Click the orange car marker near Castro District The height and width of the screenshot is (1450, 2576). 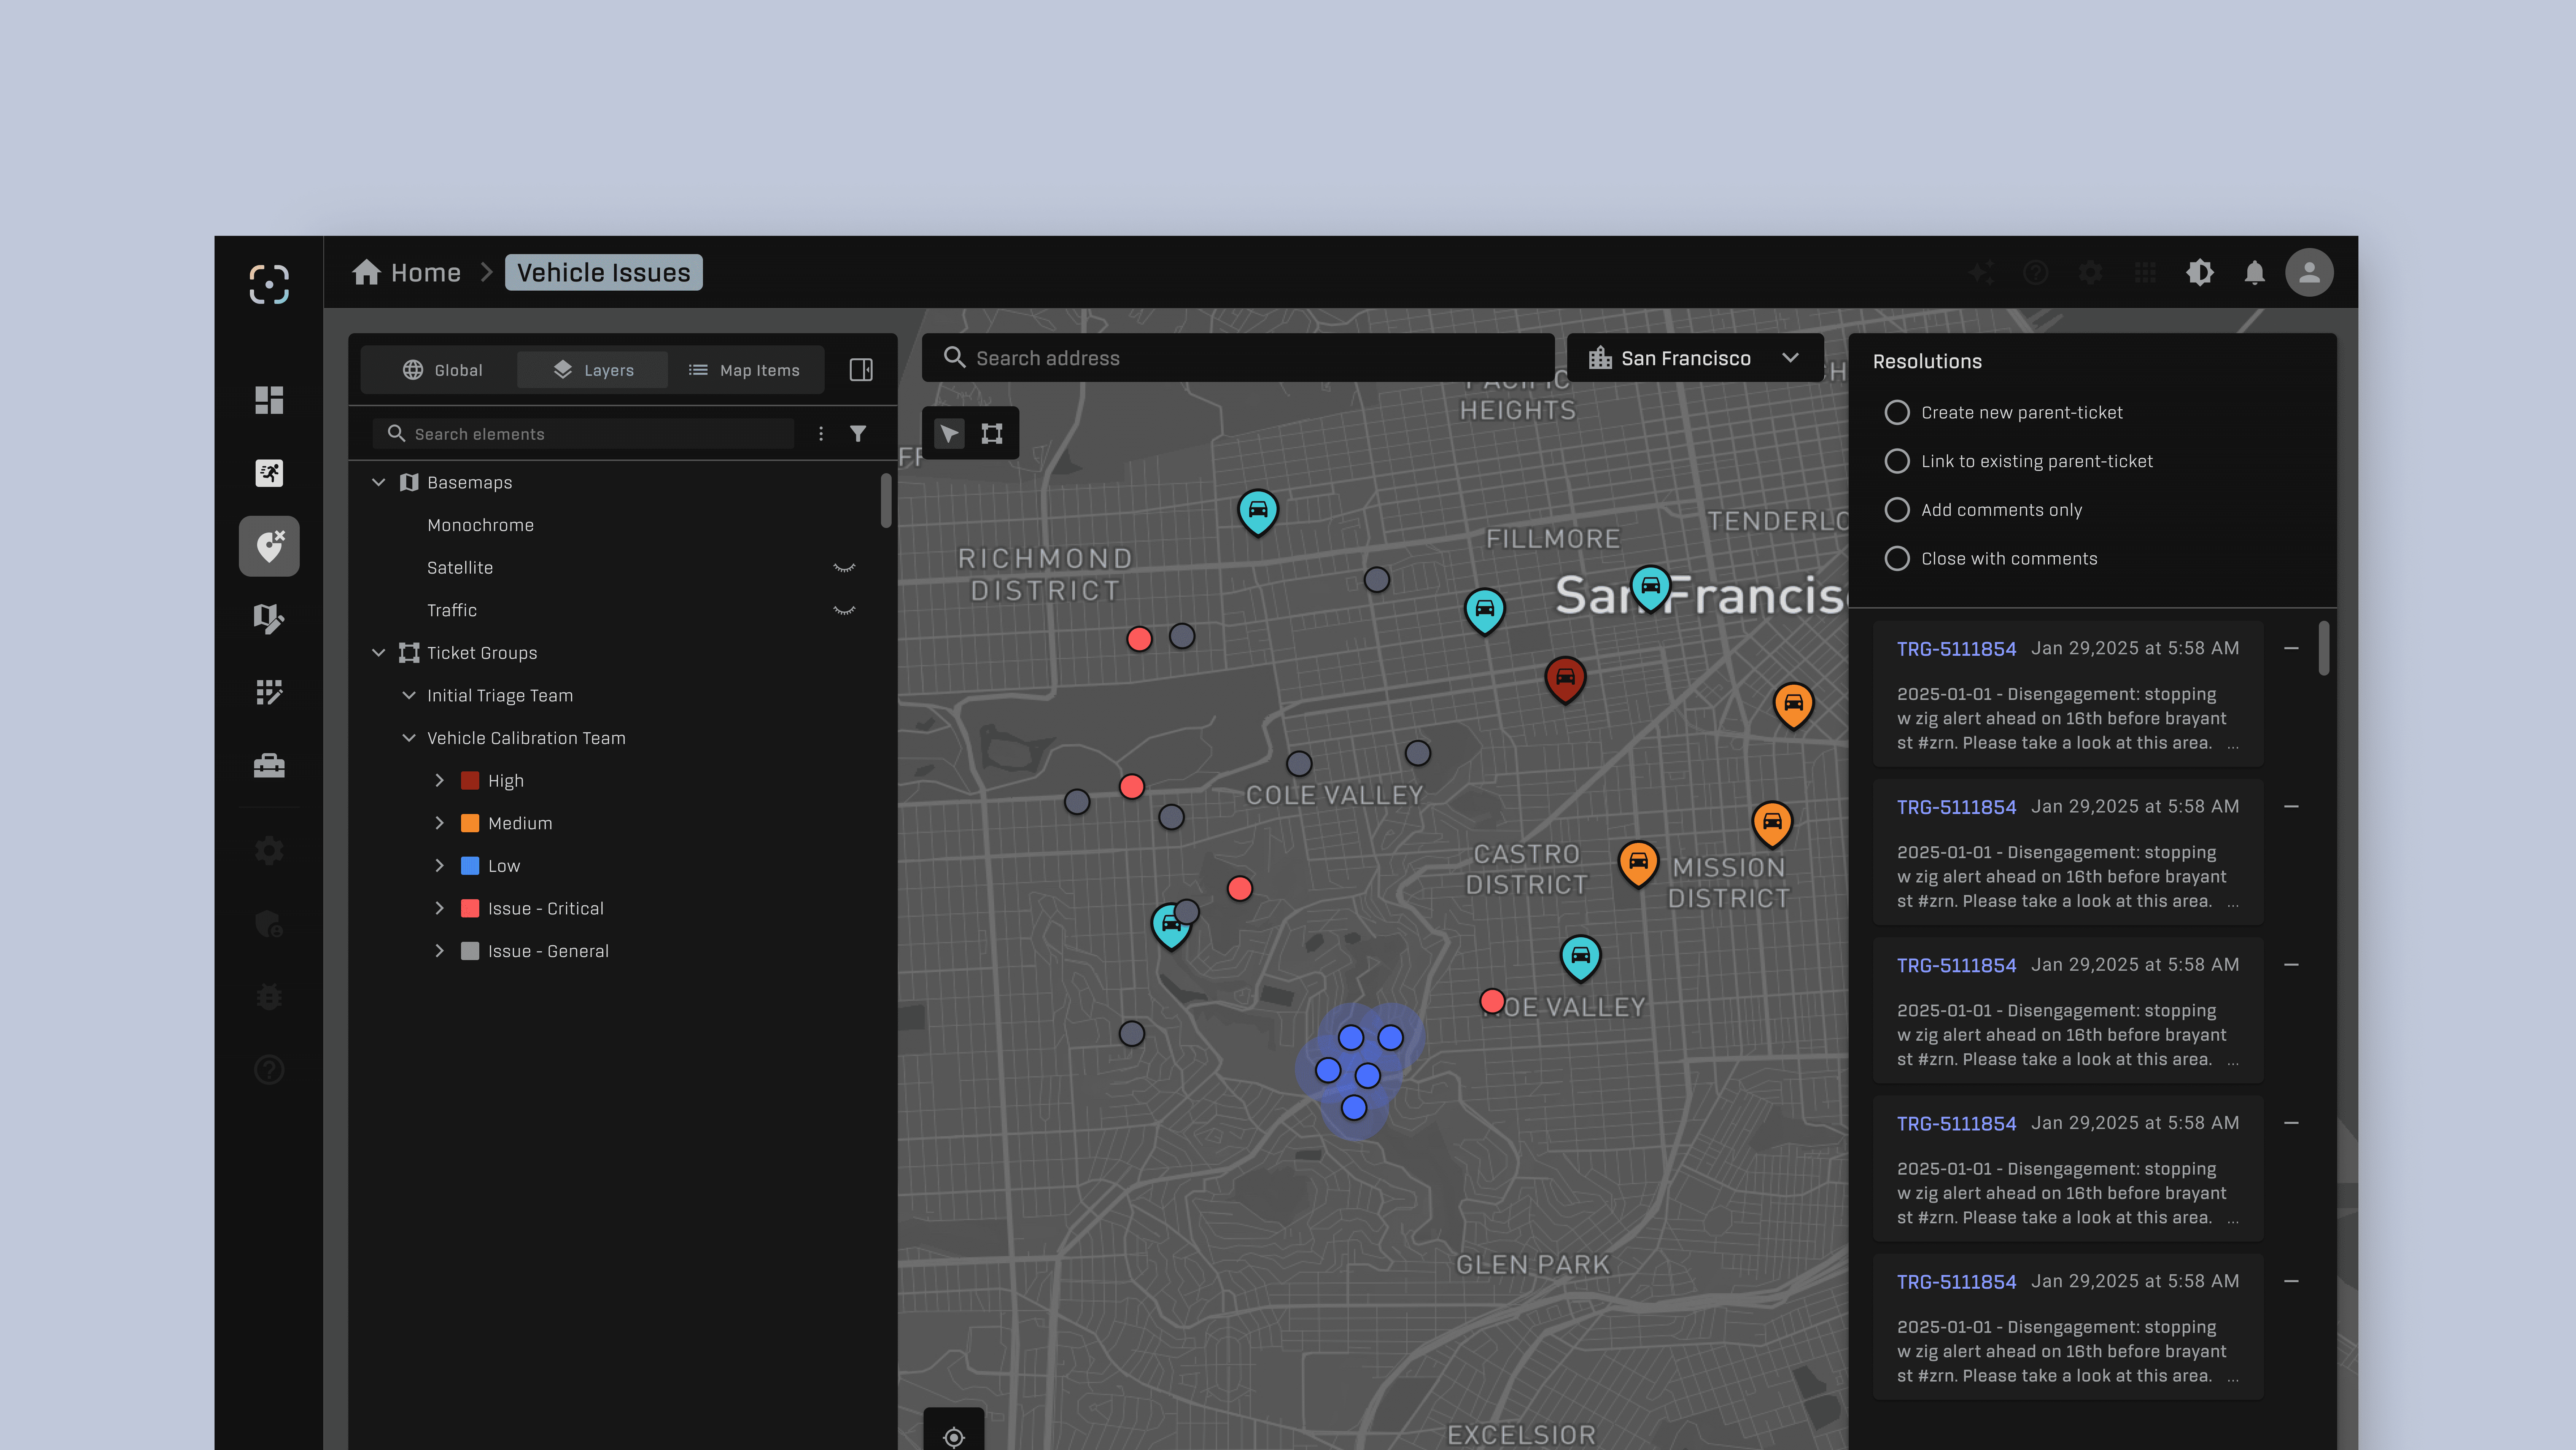[x=1638, y=863]
